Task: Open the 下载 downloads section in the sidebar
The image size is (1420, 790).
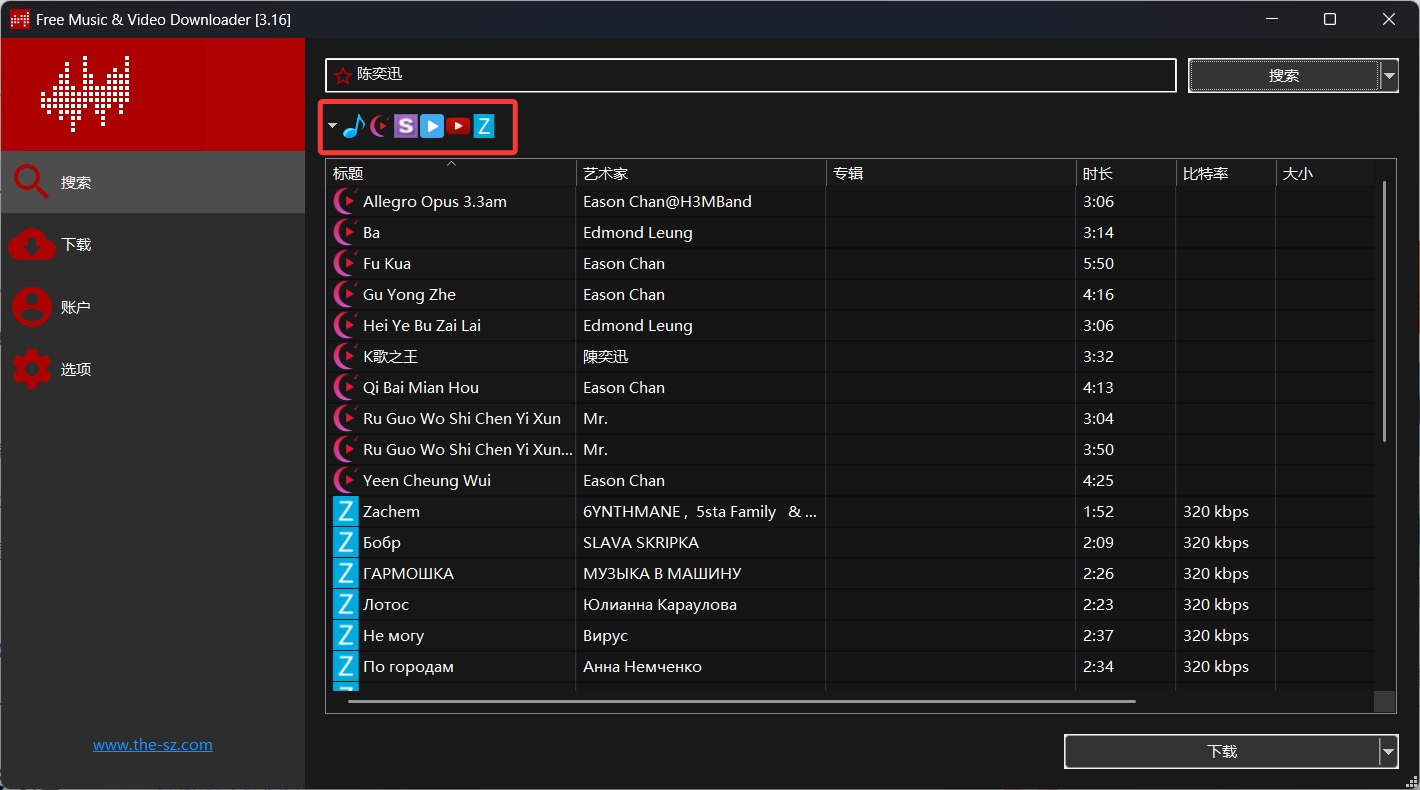Action: [152, 245]
